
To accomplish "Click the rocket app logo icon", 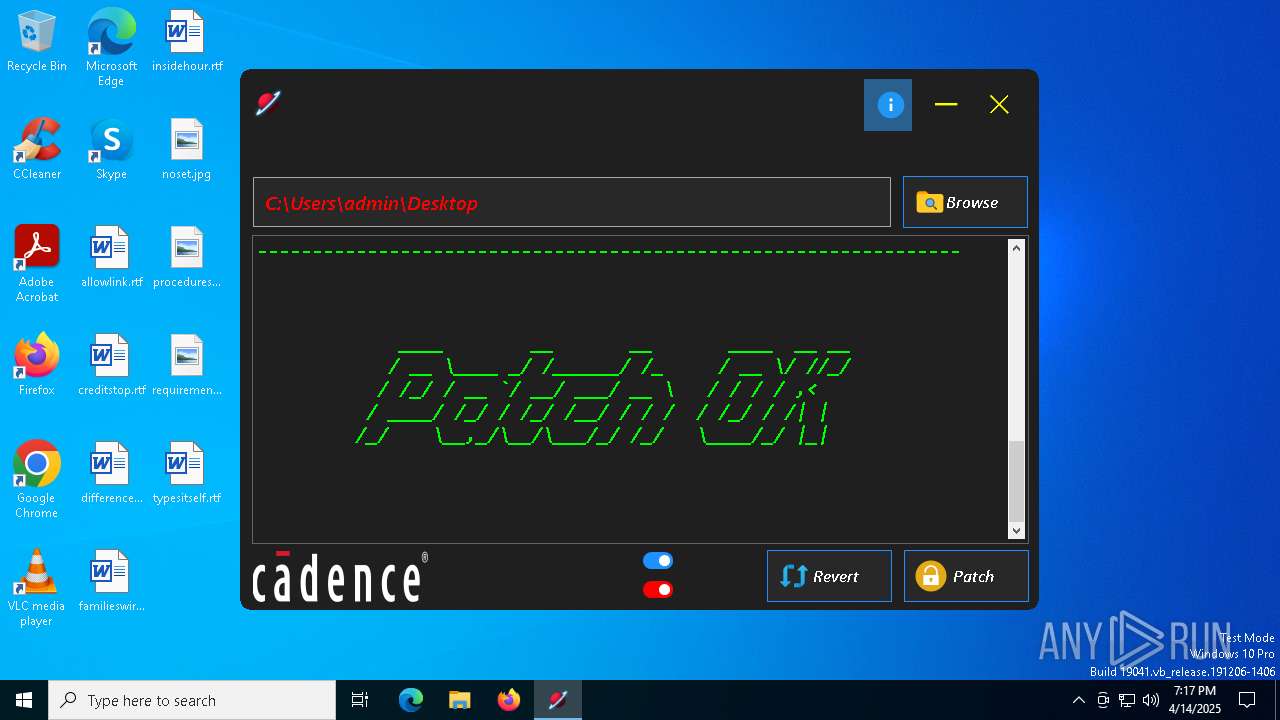I will tap(268, 103).
